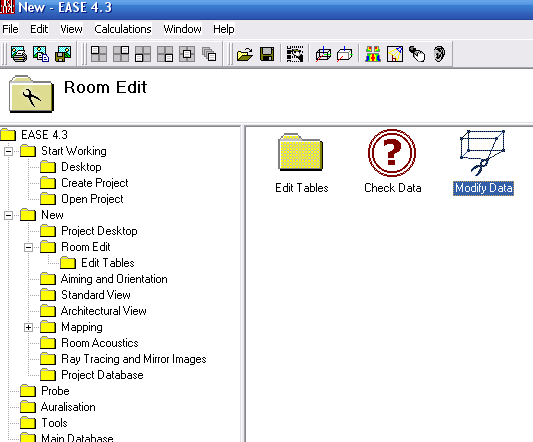Select the New folder in the tree

click(52, 215)
